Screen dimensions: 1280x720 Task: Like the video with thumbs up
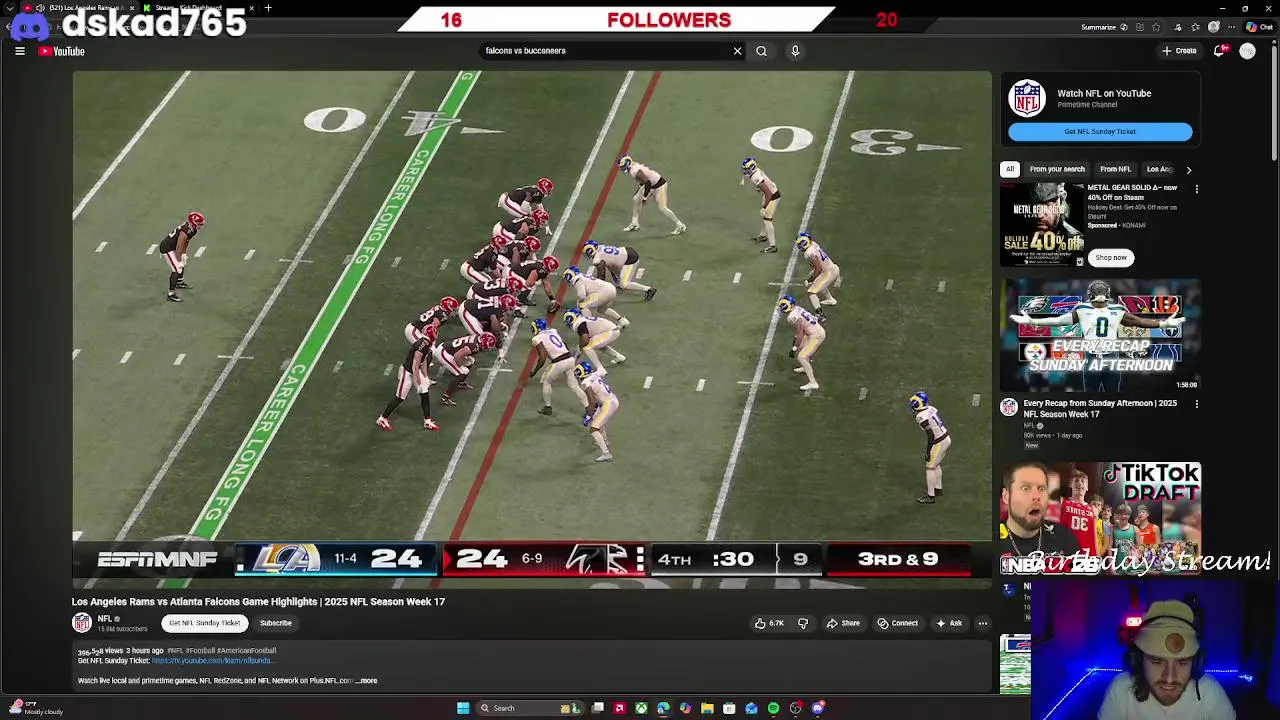coord(769,623)
